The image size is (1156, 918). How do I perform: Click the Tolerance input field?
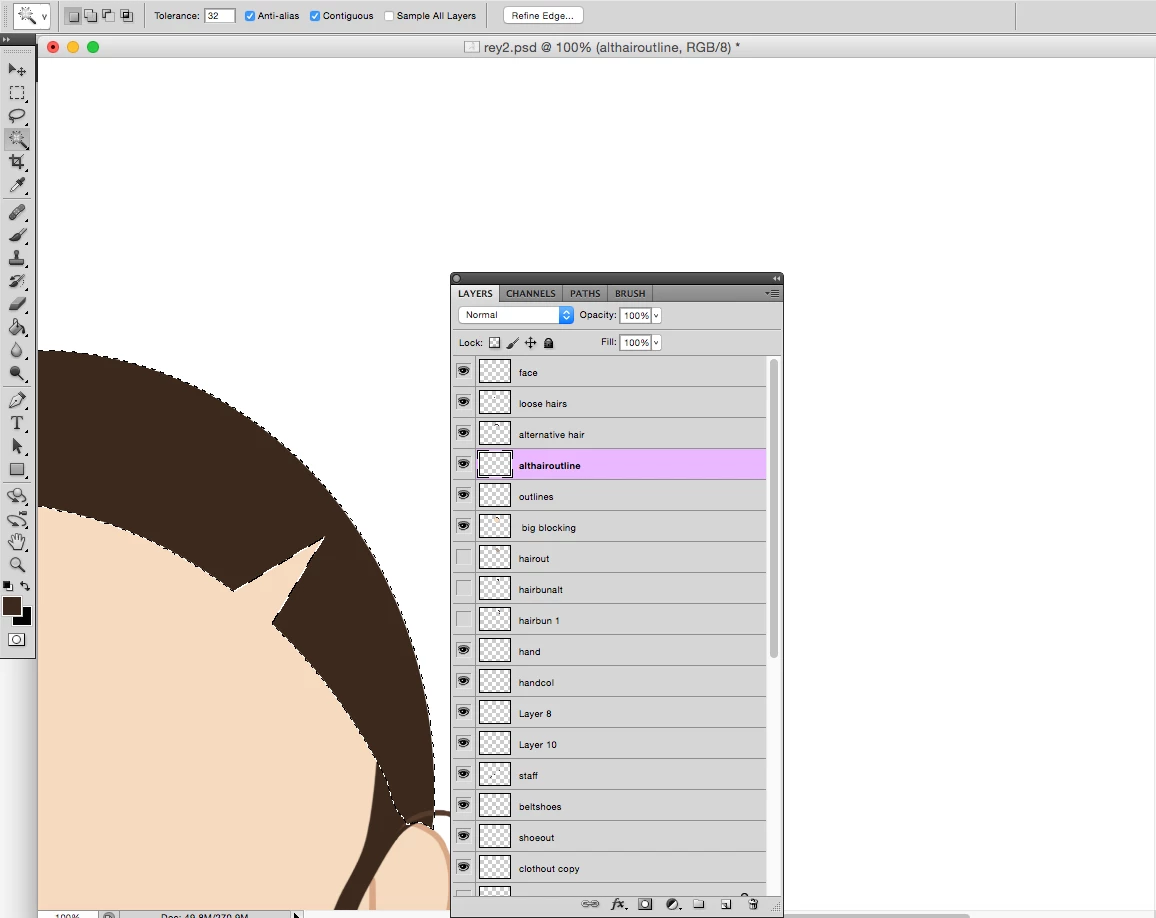220,15
